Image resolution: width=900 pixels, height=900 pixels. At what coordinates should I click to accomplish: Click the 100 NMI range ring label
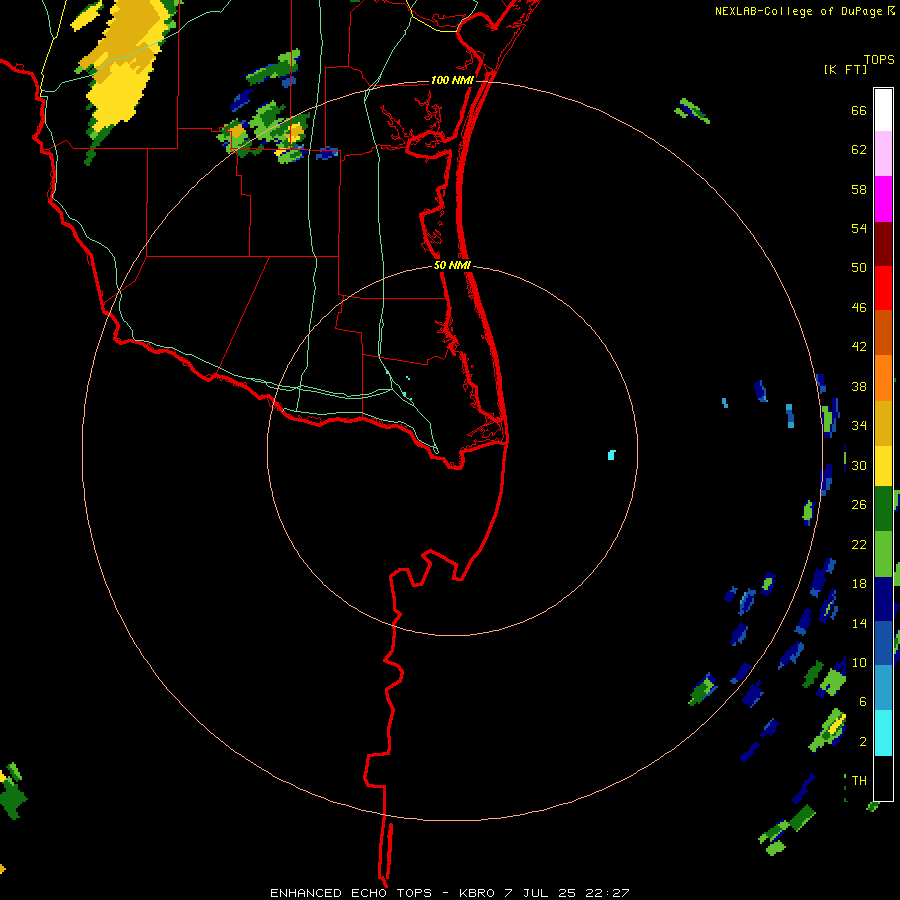(x=452, y=80)
